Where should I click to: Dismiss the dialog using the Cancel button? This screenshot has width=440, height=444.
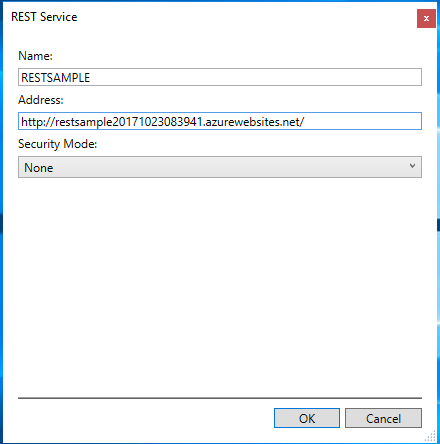[383, 418]
